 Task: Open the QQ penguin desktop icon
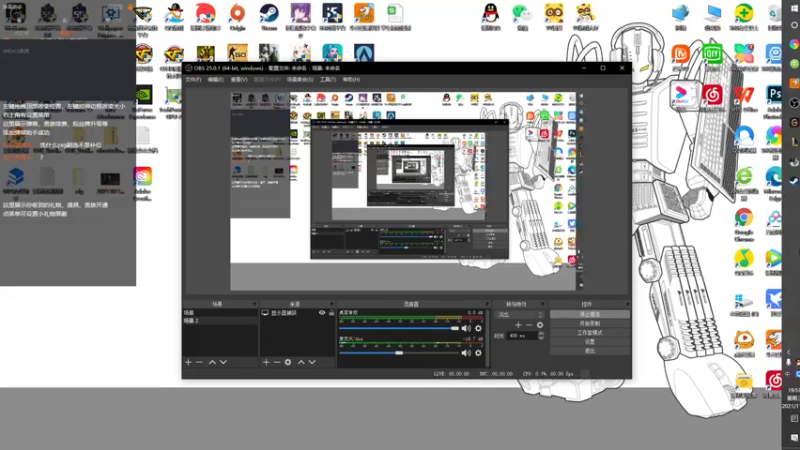pyautogui.click(x=490, y=16)
